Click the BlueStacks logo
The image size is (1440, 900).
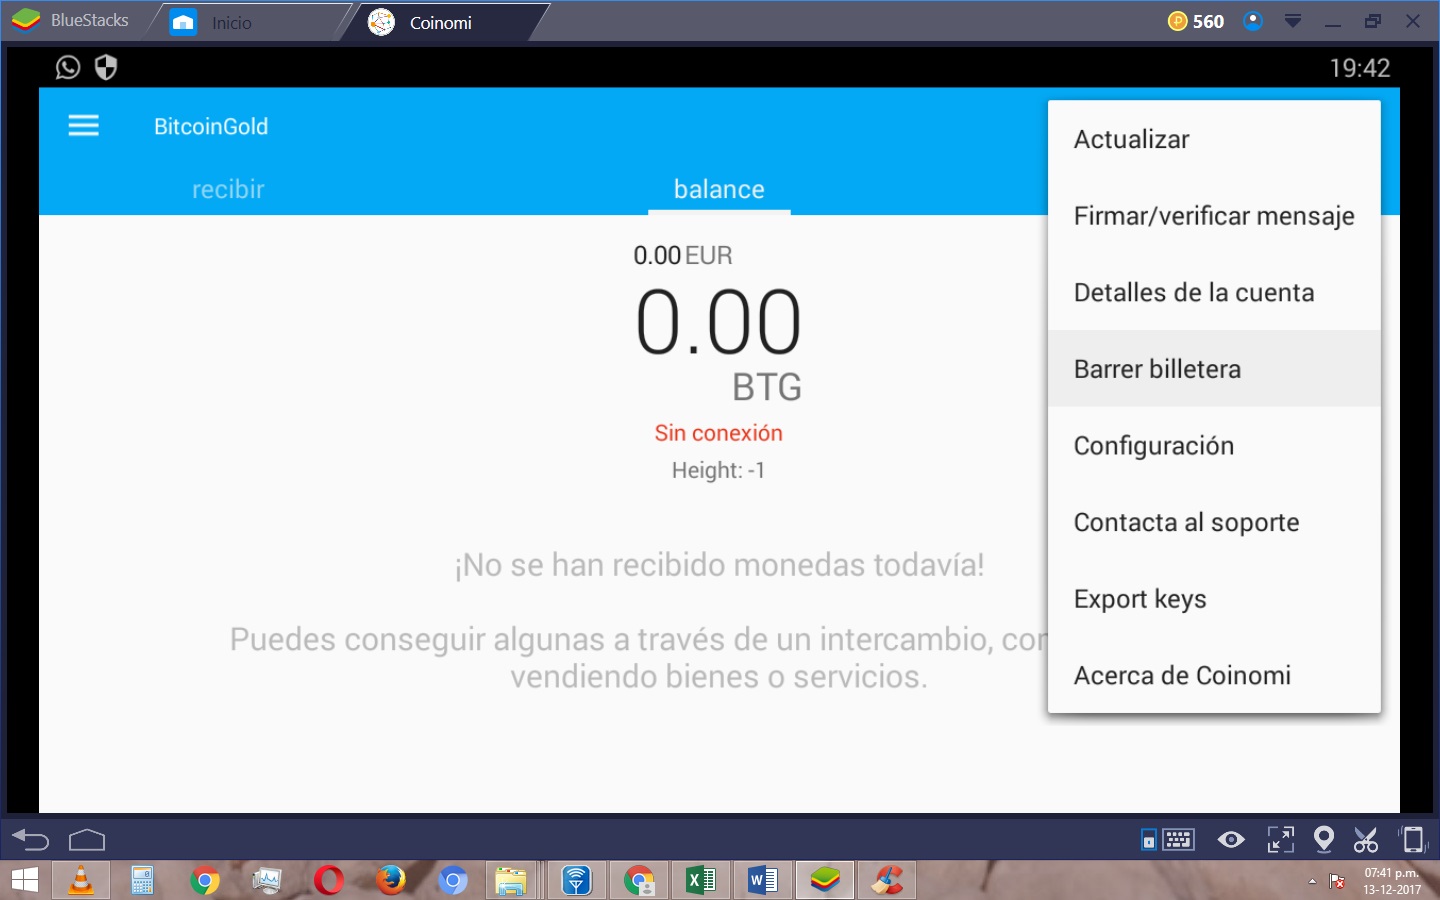coord(25,20)
